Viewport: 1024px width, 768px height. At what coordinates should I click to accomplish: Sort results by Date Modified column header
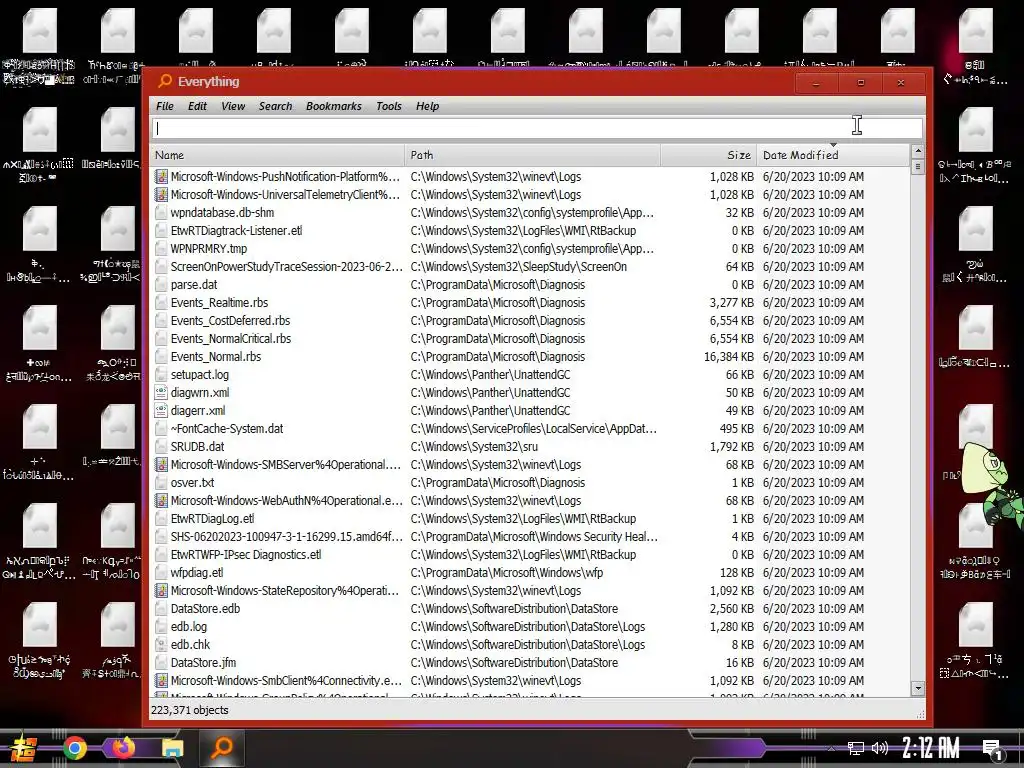(833, 155)
